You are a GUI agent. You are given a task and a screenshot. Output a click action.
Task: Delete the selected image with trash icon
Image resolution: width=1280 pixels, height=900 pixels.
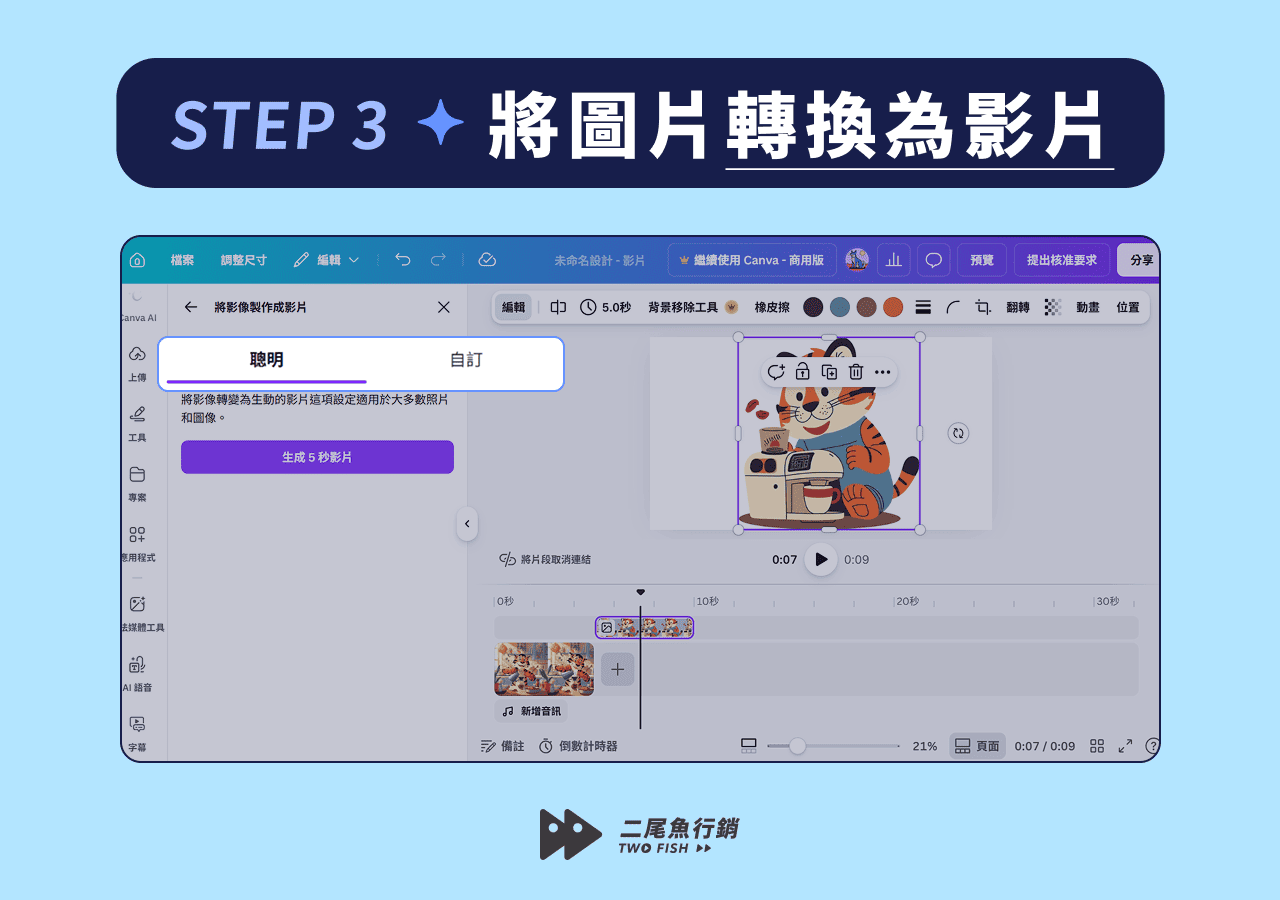pyautogui.click(x=856, y=372)
